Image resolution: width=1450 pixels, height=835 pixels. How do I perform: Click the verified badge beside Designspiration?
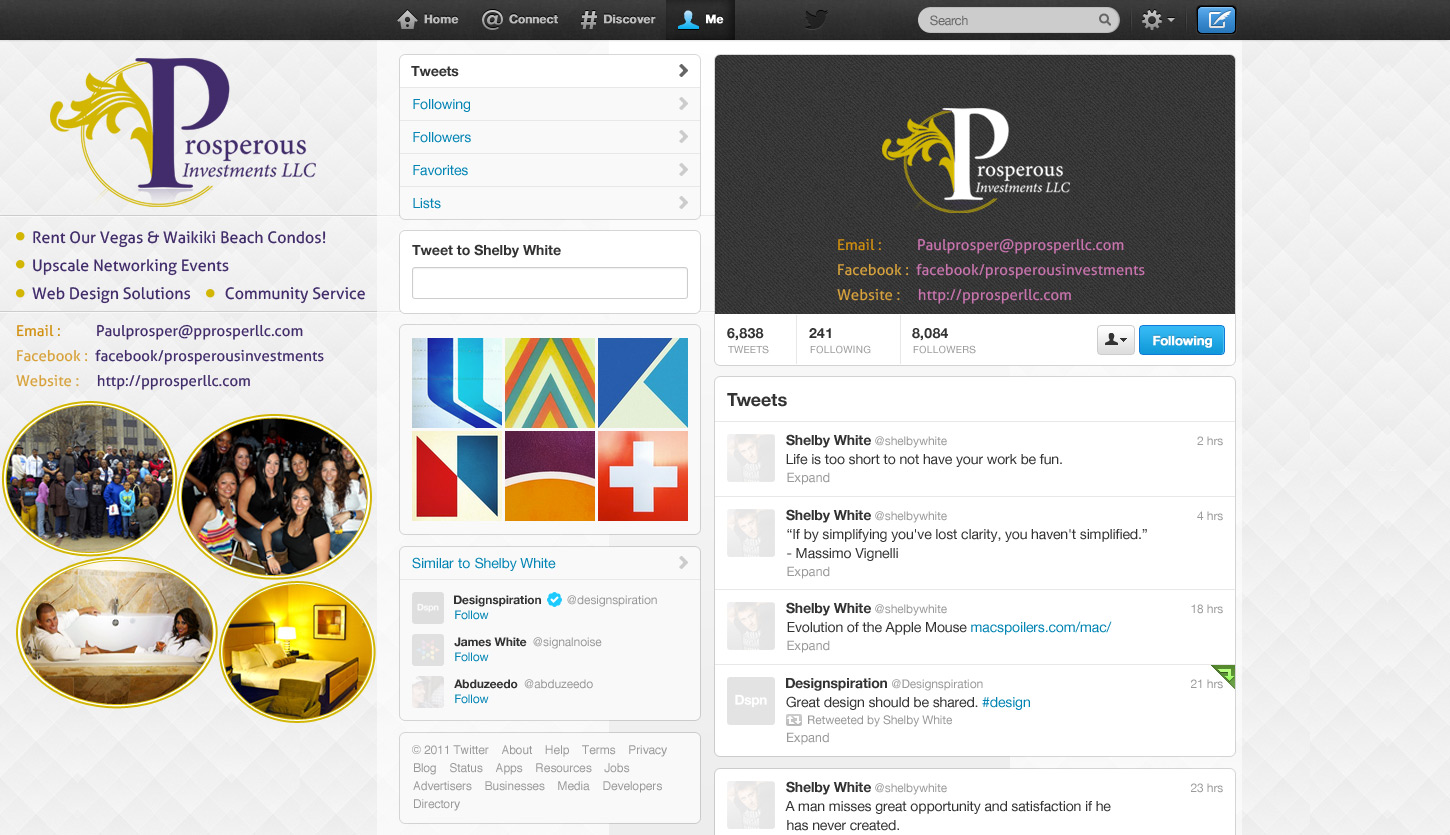pos(554,599)
